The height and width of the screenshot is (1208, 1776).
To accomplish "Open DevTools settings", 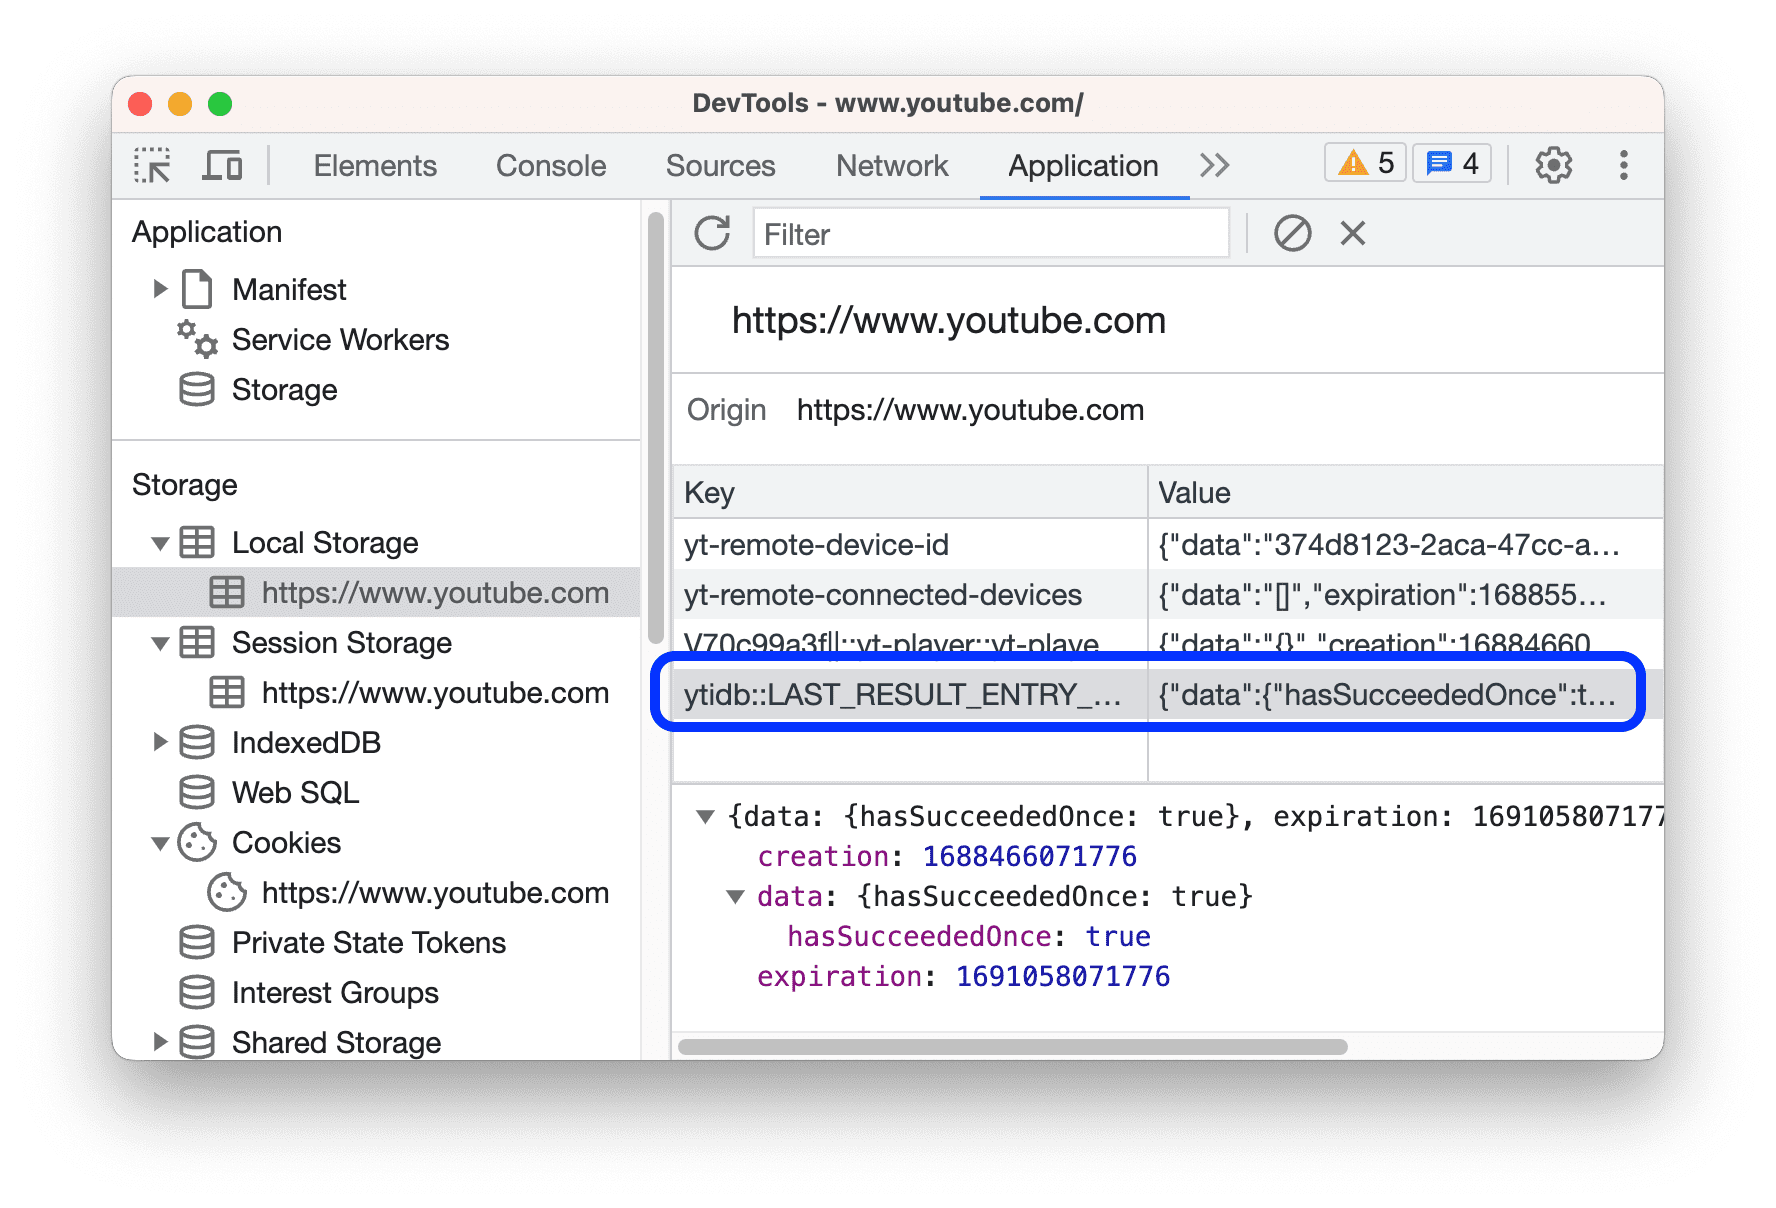I will pos(1553,164).
